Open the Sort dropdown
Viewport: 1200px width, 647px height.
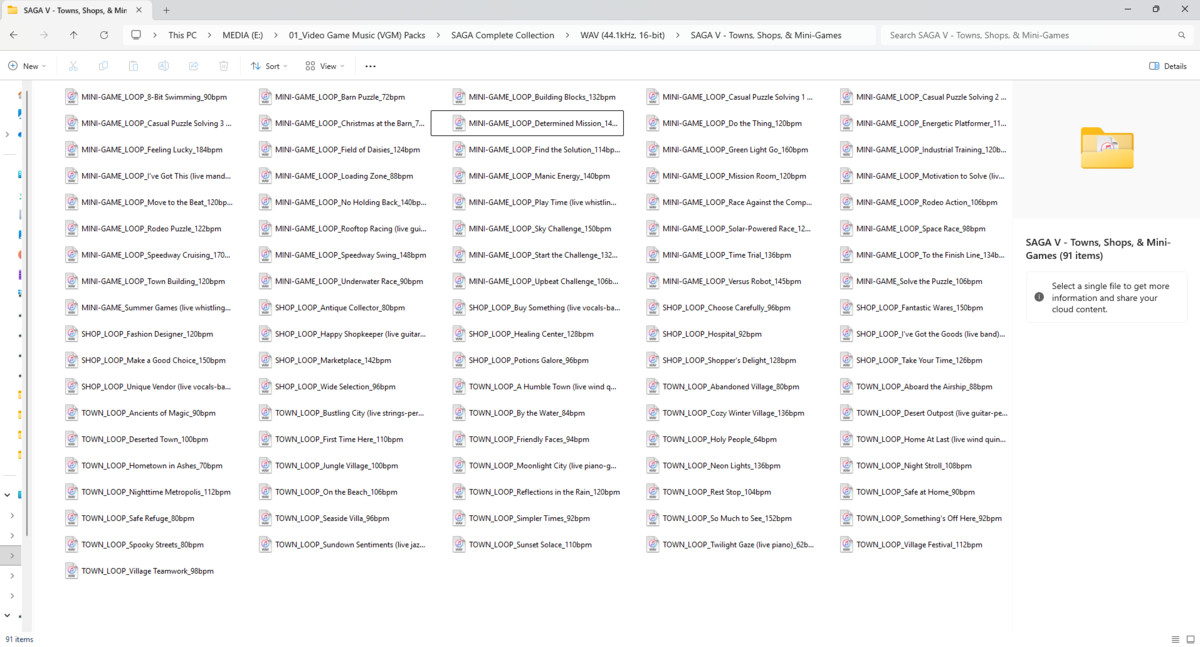pyautogui.click(x=269, y=66)
